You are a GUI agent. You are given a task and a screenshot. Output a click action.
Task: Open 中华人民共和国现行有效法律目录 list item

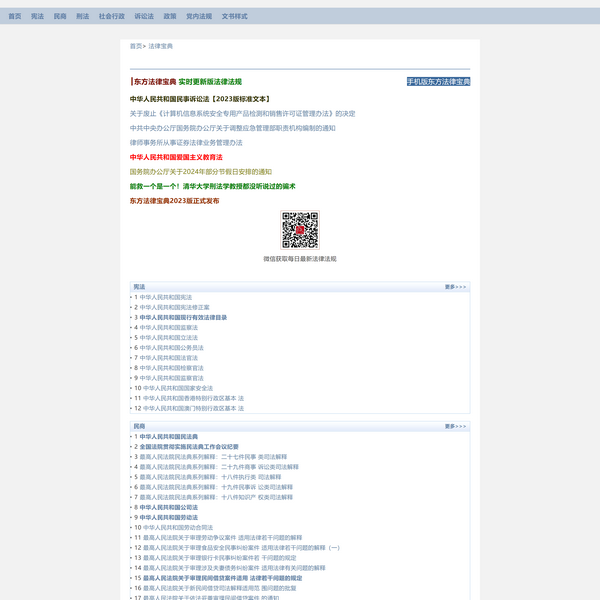pyautogui.click(x=183, y=317)
